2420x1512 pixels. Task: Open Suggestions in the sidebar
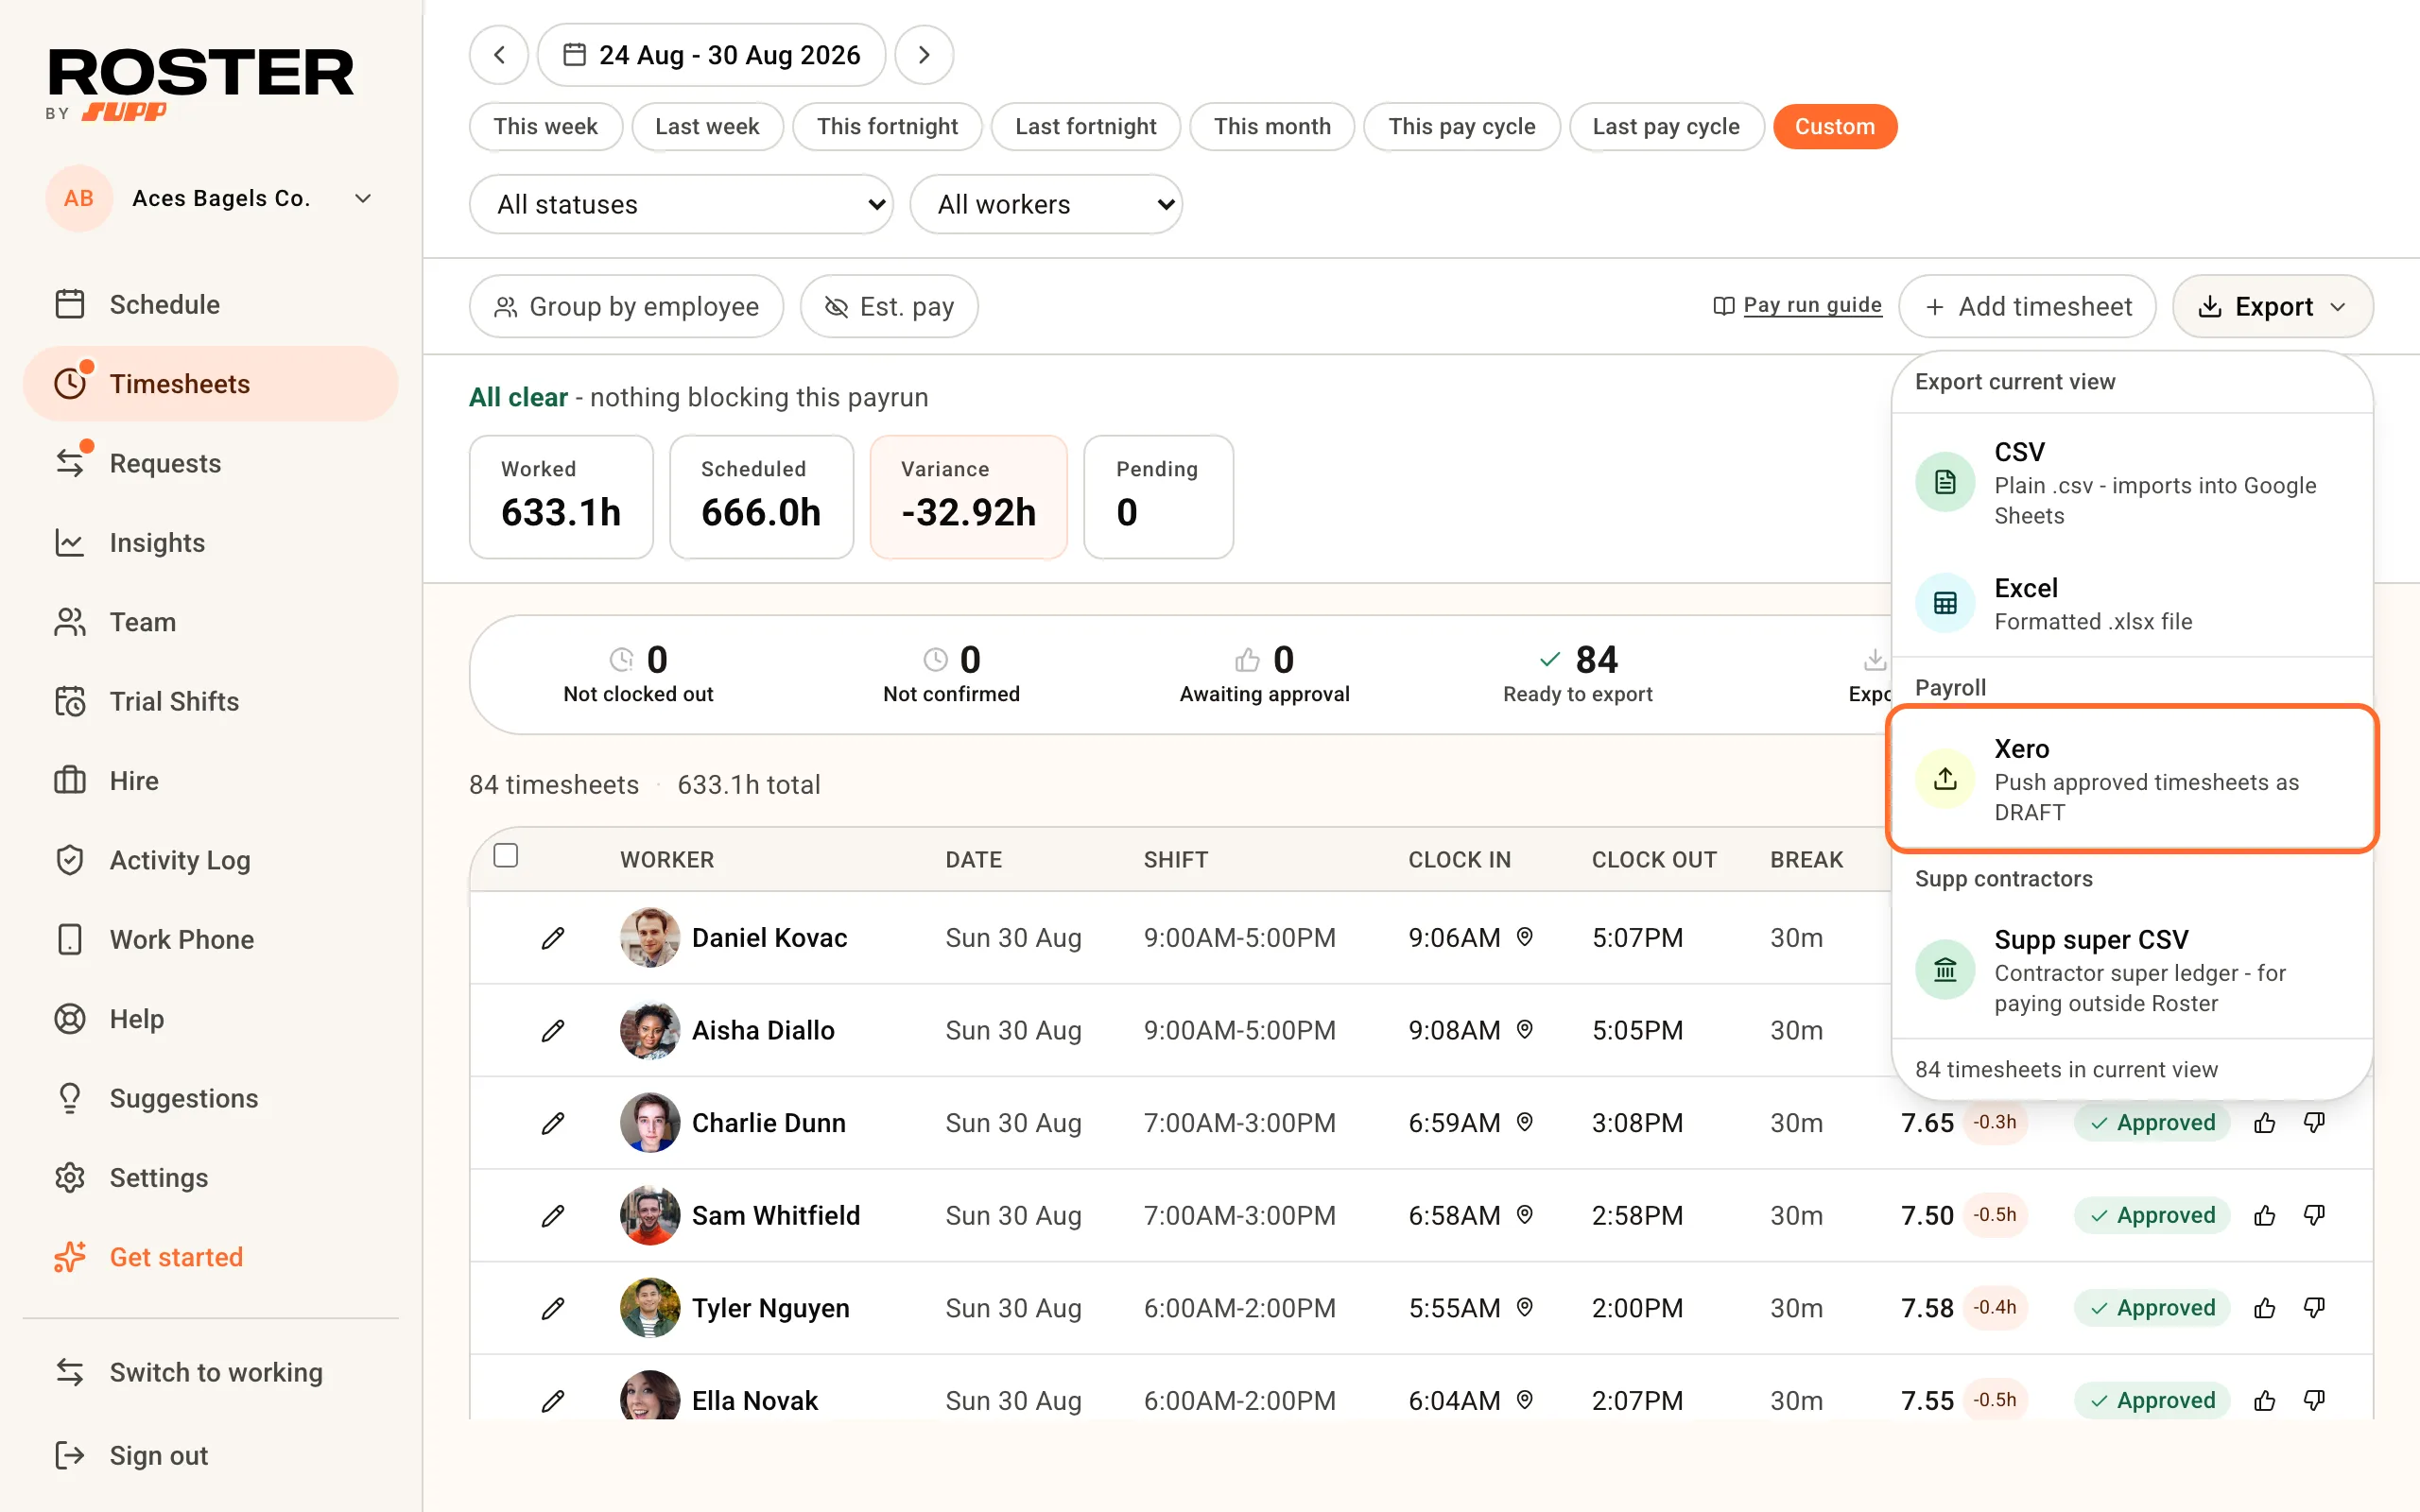pos(210,1098)
